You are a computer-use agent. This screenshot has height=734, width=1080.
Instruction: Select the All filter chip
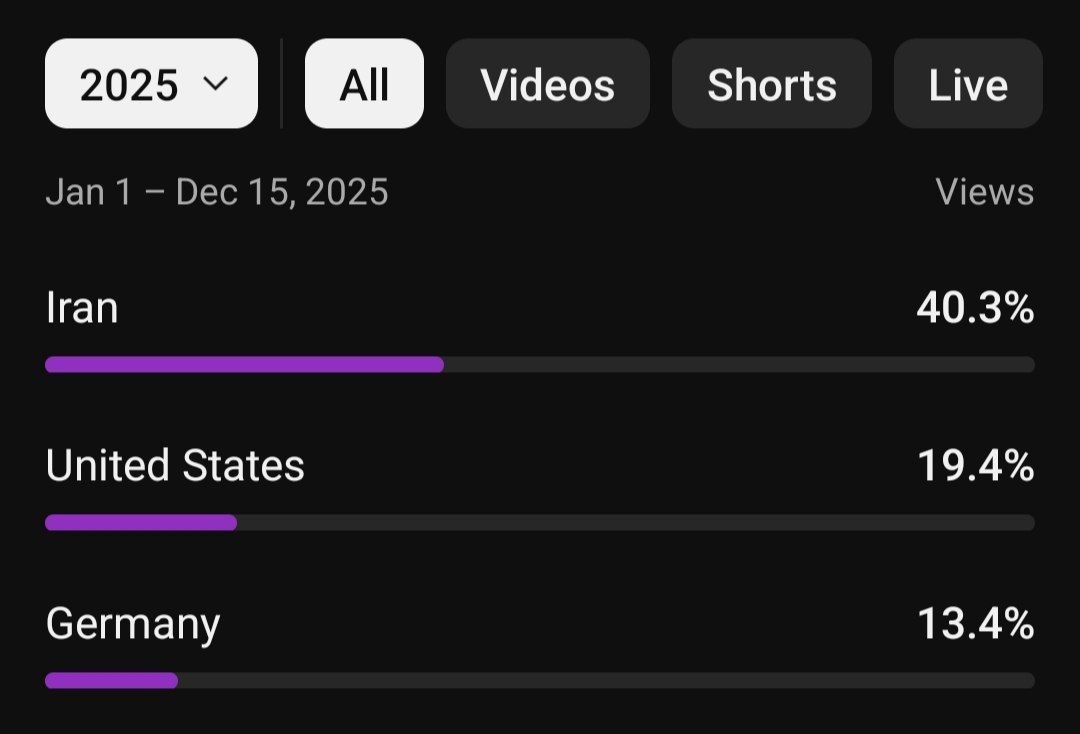click(x=364, y=84)
